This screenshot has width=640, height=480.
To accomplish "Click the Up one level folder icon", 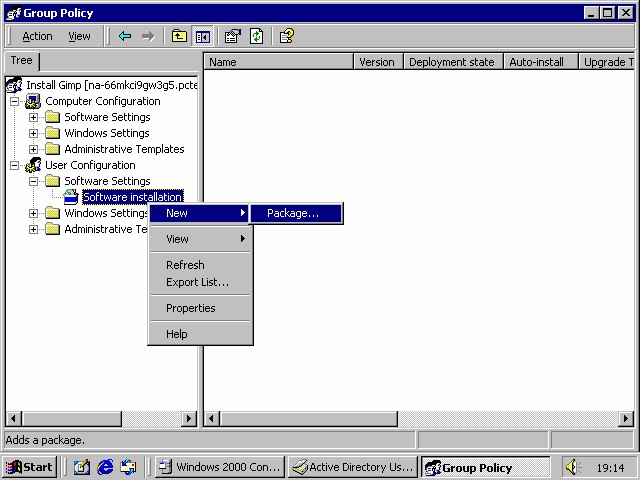I will point(179,36).
